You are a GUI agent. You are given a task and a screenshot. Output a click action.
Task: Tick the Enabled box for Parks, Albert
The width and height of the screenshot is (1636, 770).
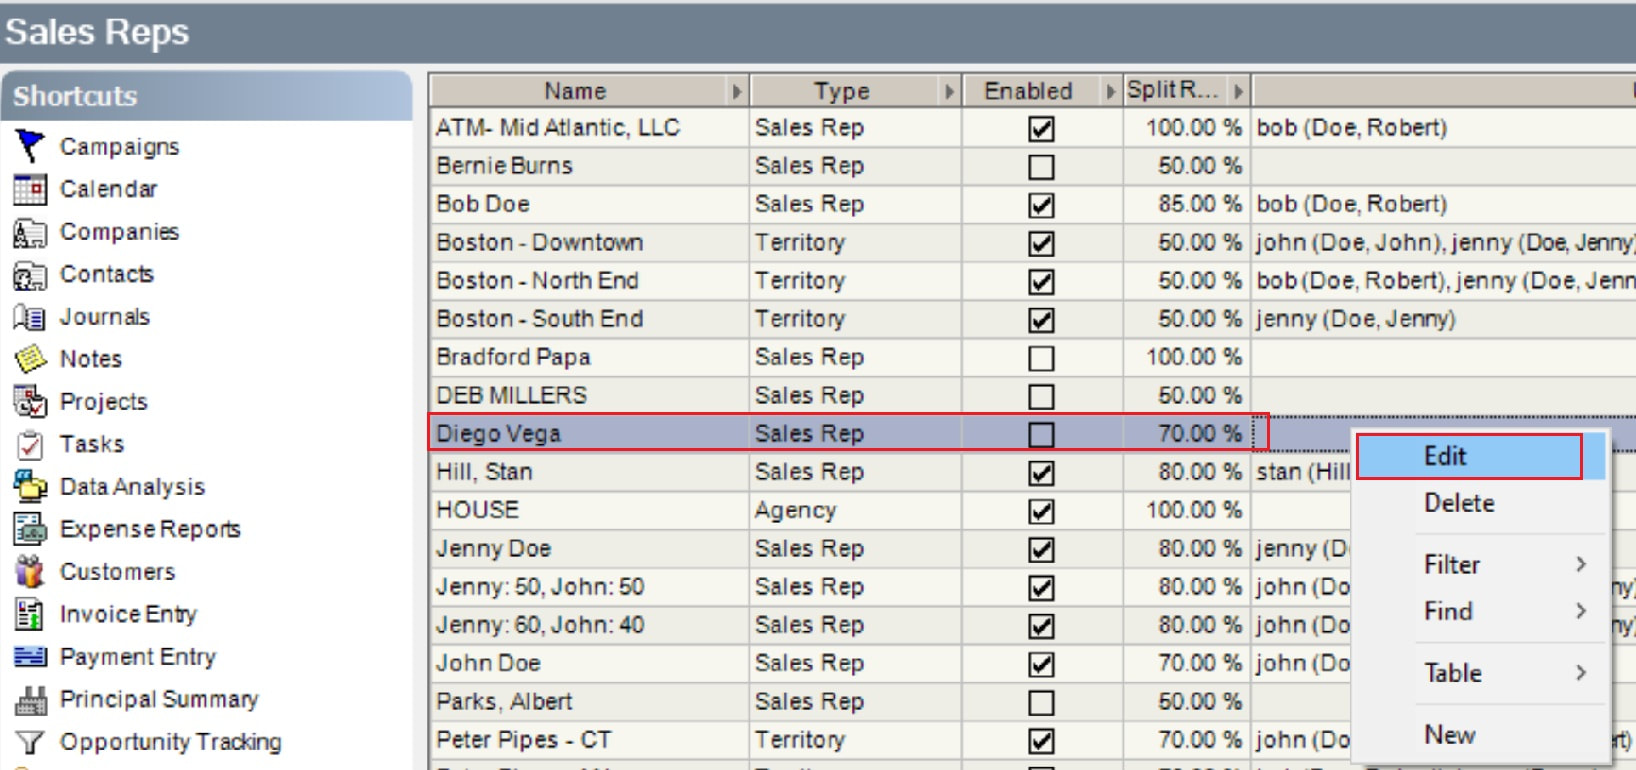point(1041,703)
